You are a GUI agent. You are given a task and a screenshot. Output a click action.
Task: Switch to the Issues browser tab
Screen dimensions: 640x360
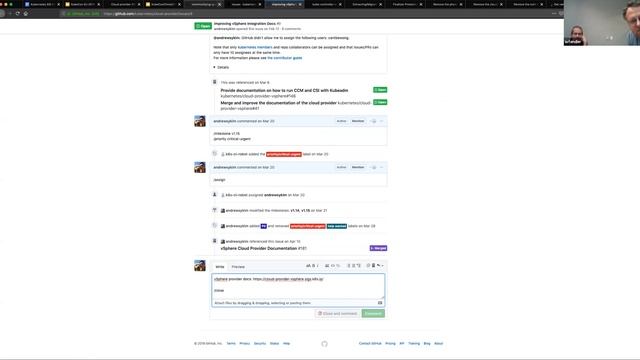[243, 4]
